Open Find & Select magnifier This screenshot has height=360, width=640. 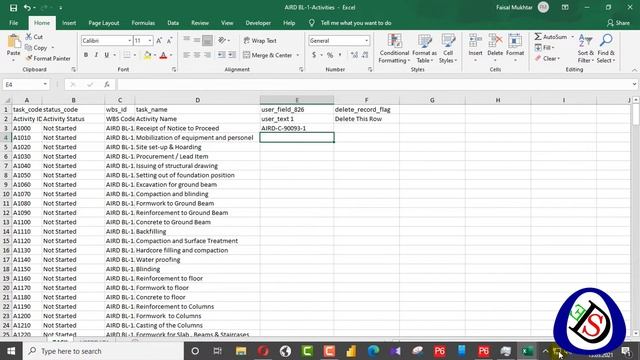tap(606, 49)
